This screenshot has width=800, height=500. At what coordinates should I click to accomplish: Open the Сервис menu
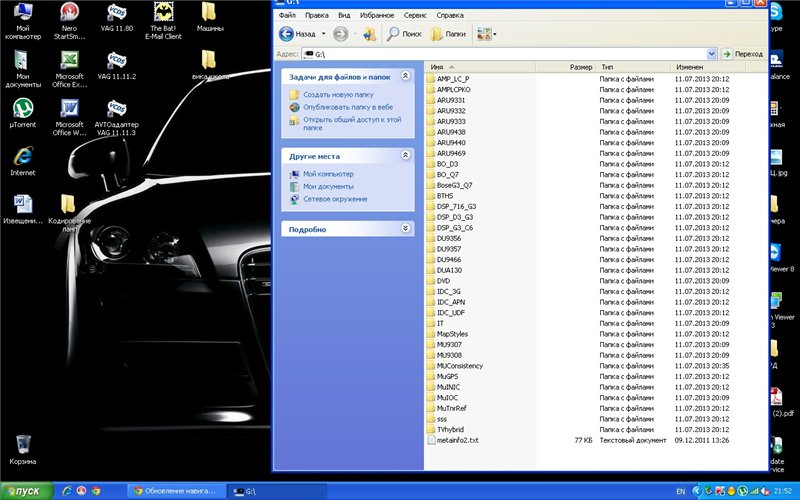pyautogui.click(x=415, y=16)
